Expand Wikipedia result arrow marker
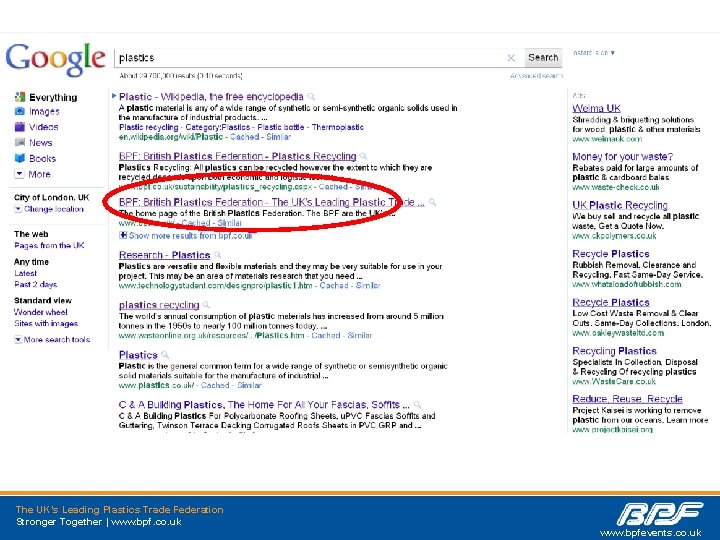The image size is (720, 540). pyautogui.click(x=114, y=96)
